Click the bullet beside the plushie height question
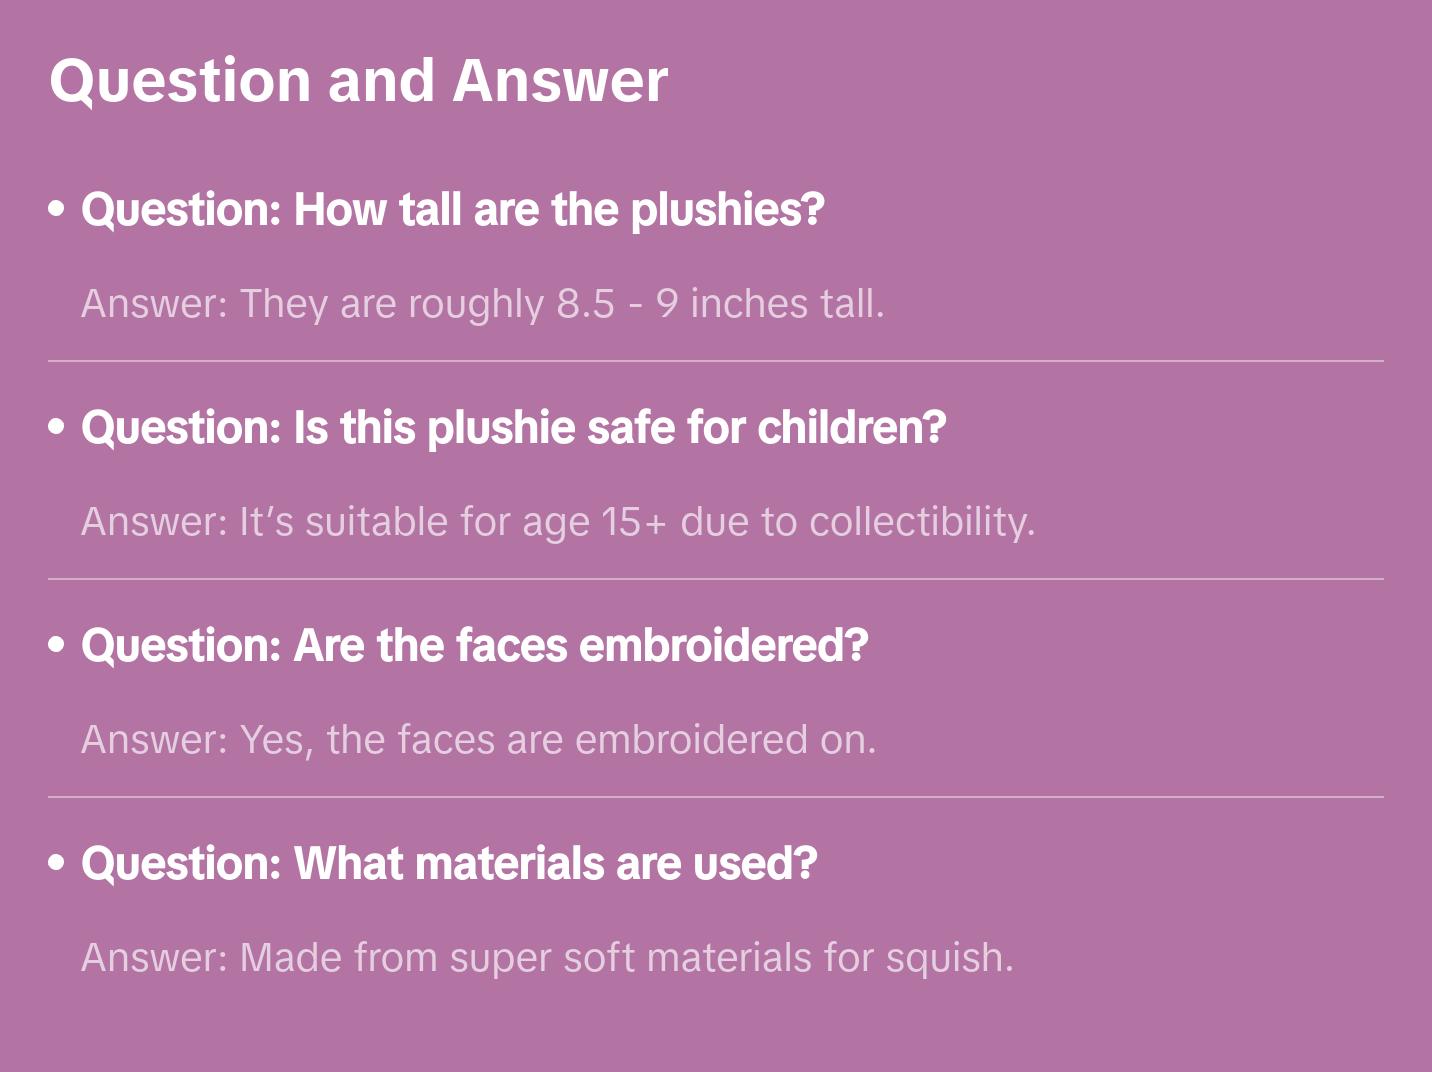This screenshot has width=1432, height=1072. click(x=57, y=210)
